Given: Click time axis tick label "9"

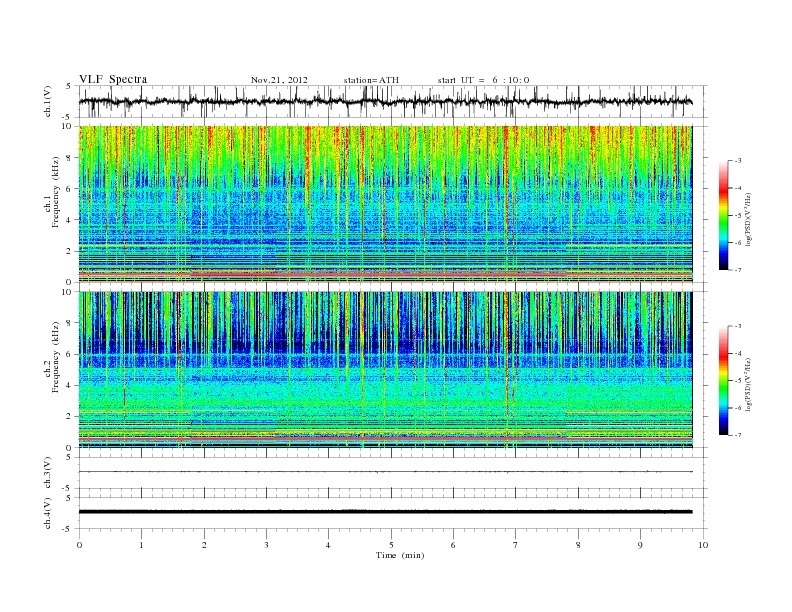Looking at the screenshot, I should pyautogui.click(x=640, y=545).
